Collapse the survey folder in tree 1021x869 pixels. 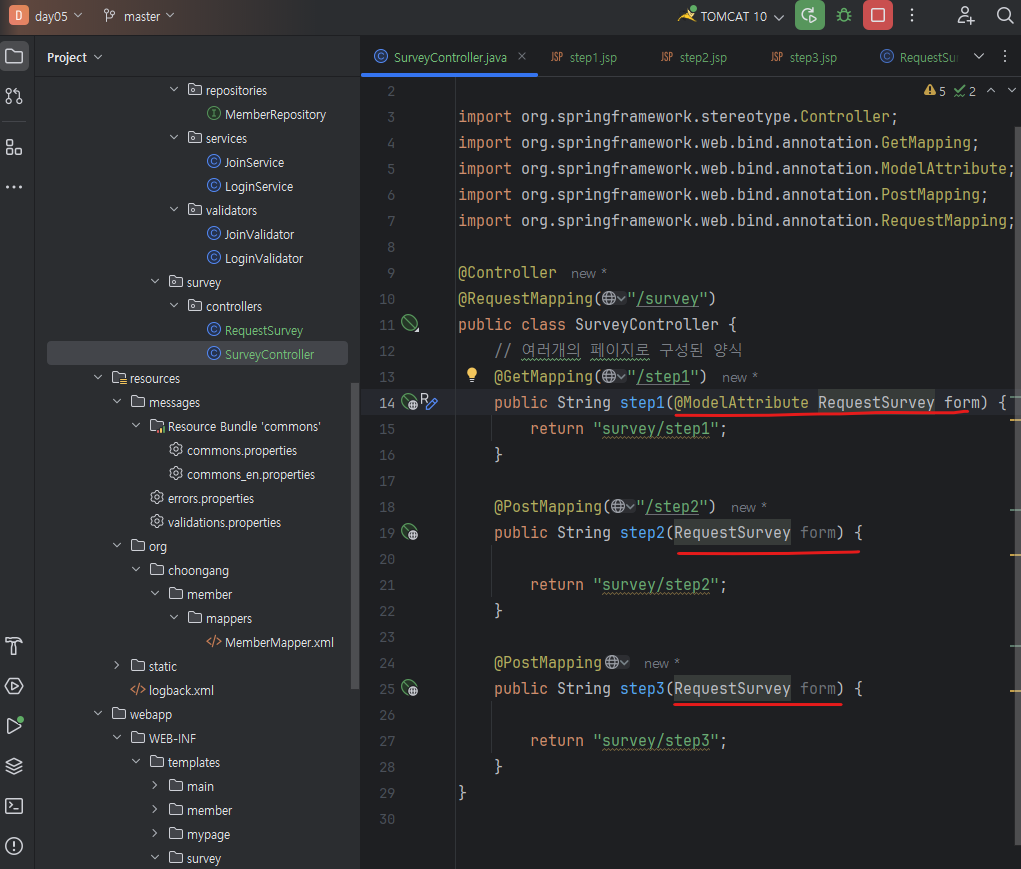(x=155, y=283)
